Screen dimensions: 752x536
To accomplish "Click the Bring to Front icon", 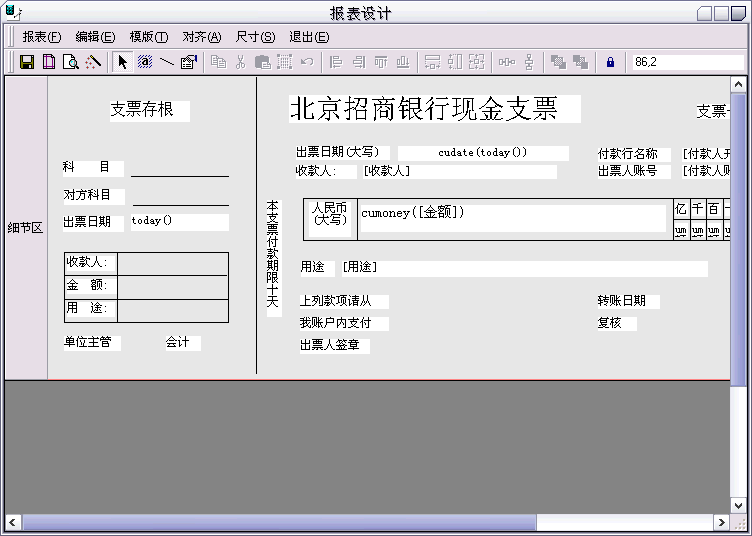I will tap(558, 62).
